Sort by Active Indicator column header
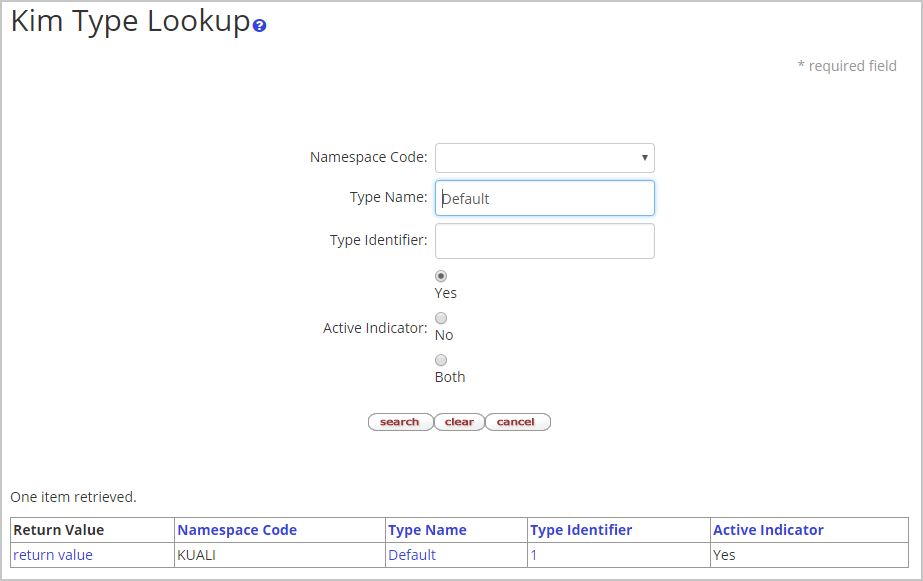Viewport: 923px width, 581px height. click(768, 530)
